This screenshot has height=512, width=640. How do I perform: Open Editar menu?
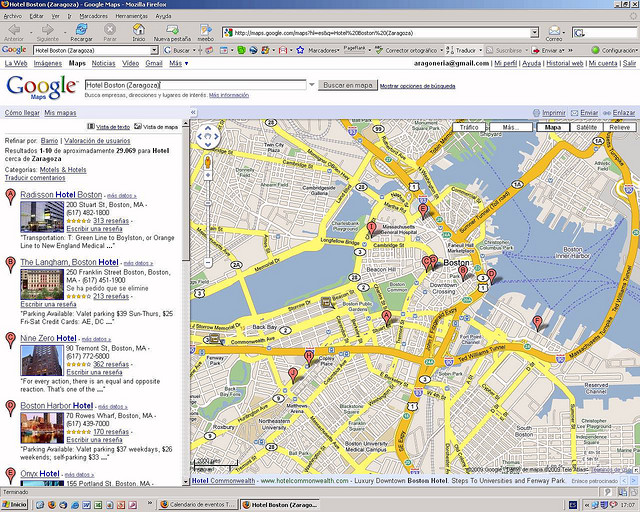(36, 16)
